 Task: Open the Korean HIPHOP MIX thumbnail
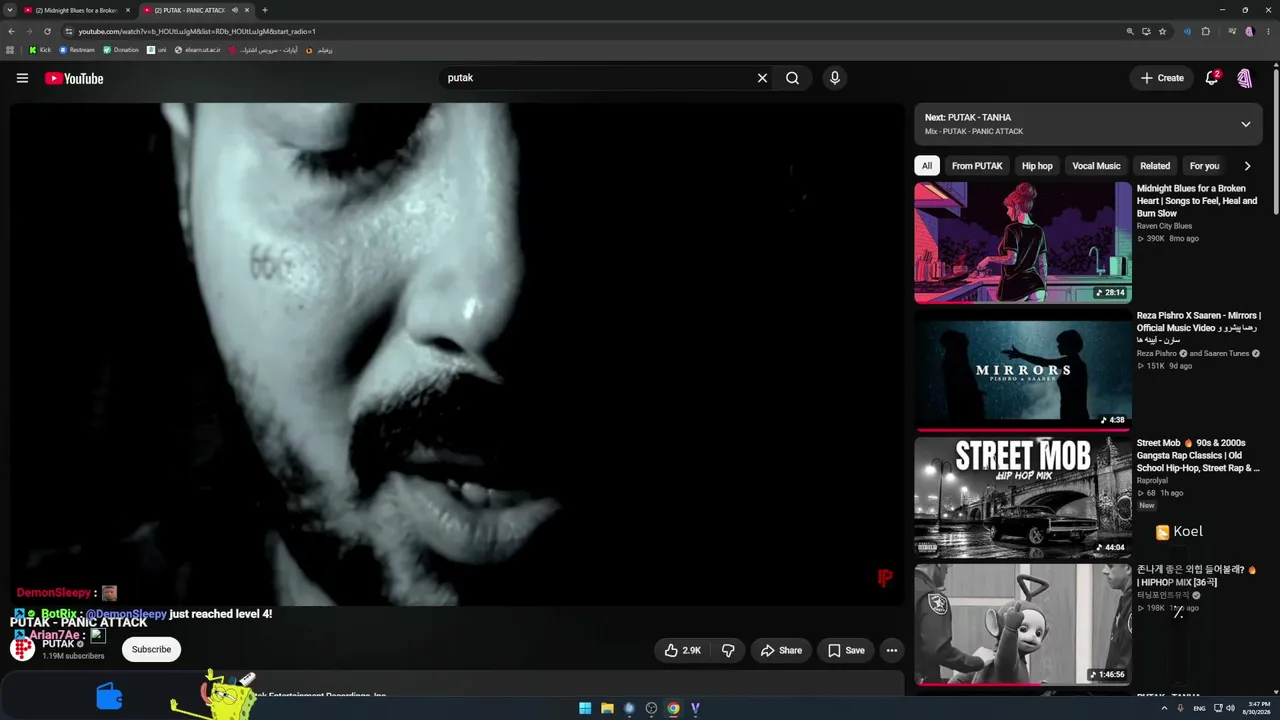1023,623
